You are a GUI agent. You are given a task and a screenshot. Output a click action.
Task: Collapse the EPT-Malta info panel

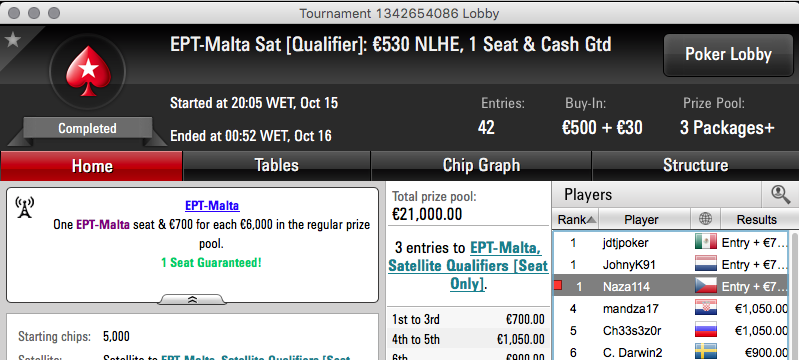[192, 300]
